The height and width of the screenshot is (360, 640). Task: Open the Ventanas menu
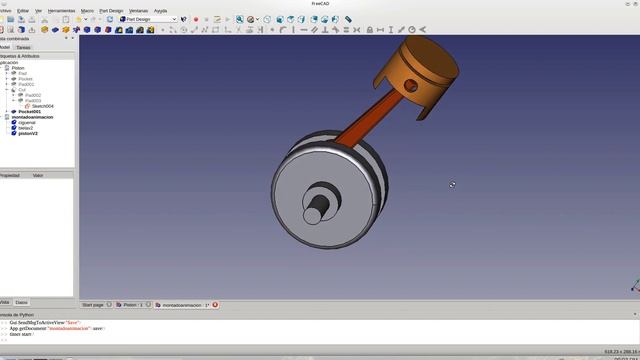(138, 11)
